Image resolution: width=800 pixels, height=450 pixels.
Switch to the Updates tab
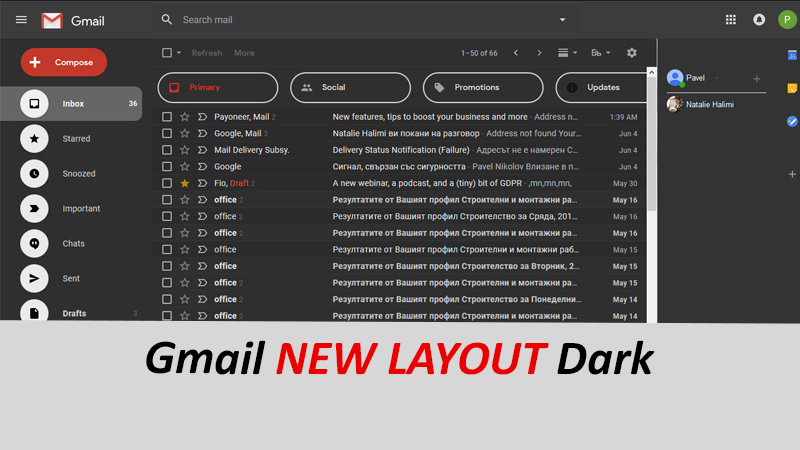tap(601, 87)
